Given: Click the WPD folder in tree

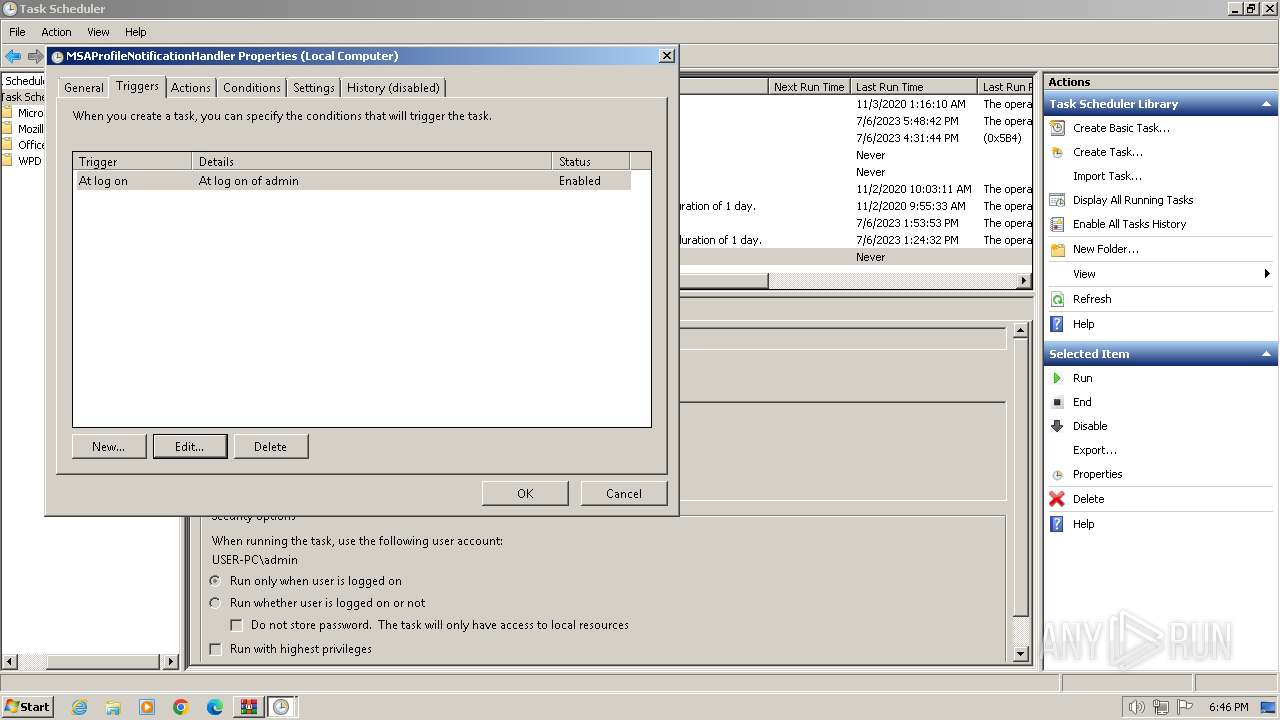Looking at the screenshot, I should [x=22, y=161].
